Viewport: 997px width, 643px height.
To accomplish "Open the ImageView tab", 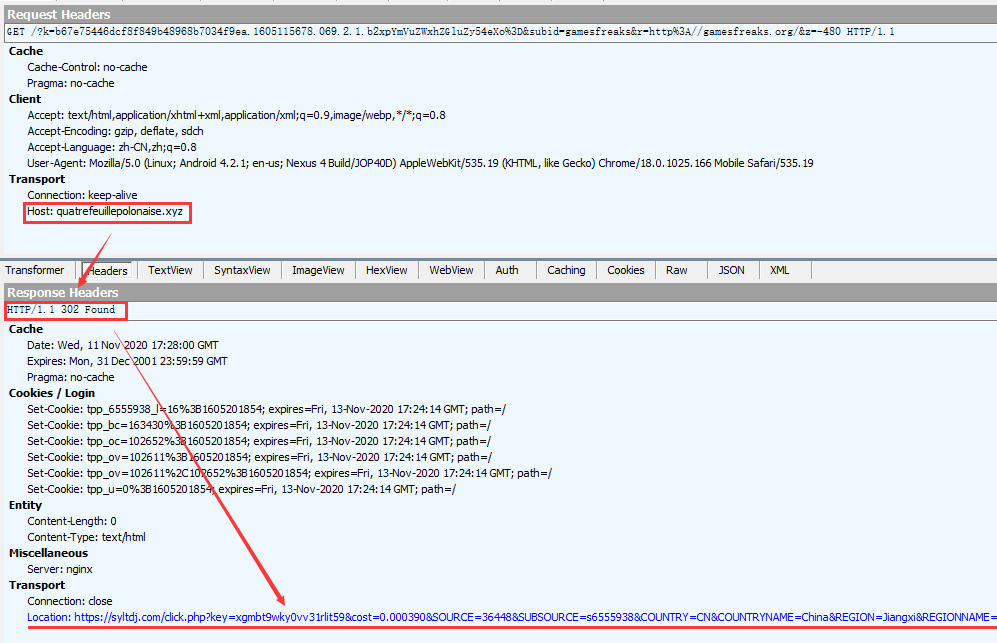I will tap(318, 270).
